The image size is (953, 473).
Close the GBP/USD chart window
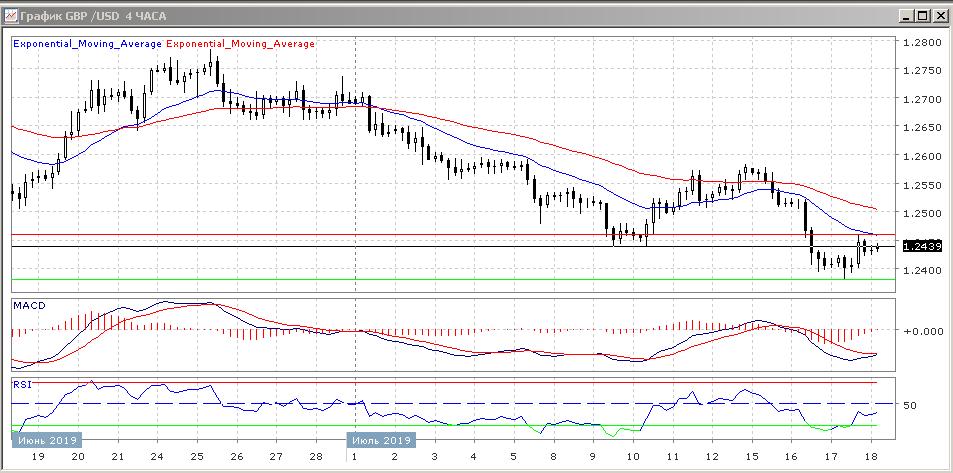[938, 16]
